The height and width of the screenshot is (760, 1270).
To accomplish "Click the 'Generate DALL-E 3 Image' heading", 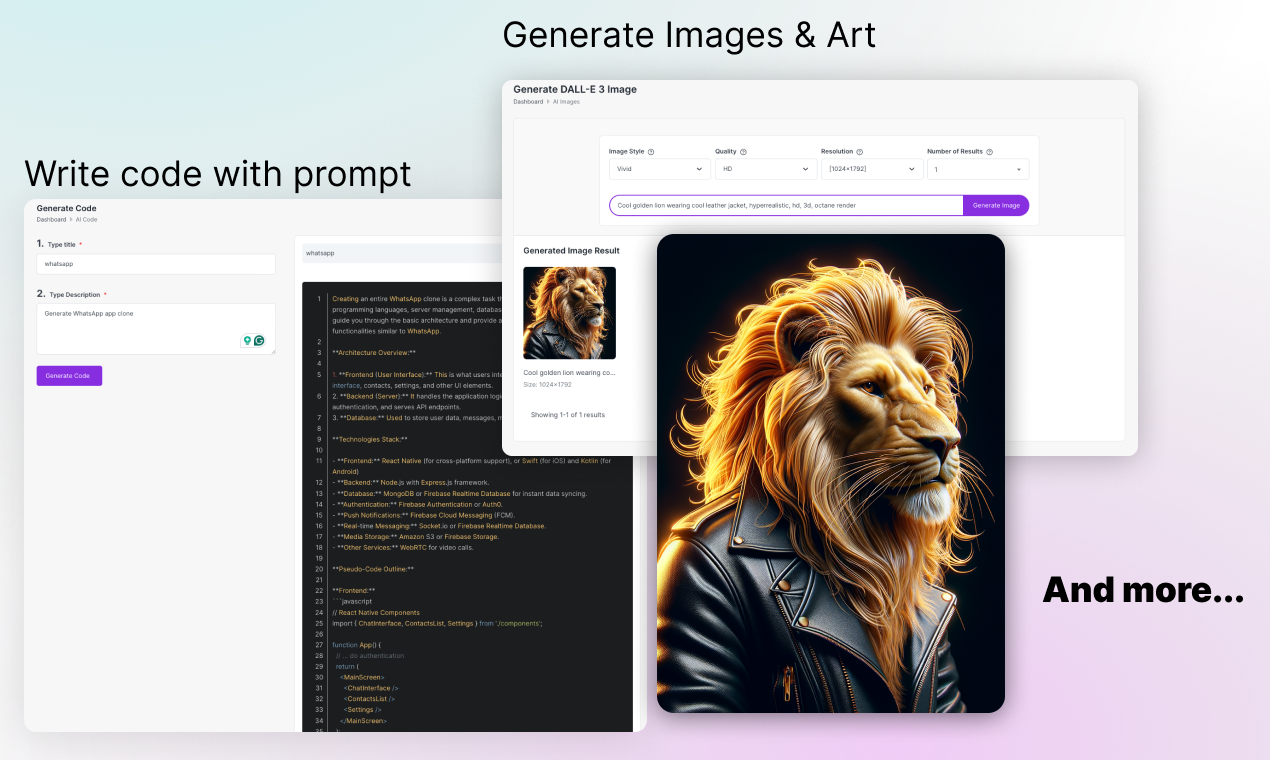I will 575,89.
